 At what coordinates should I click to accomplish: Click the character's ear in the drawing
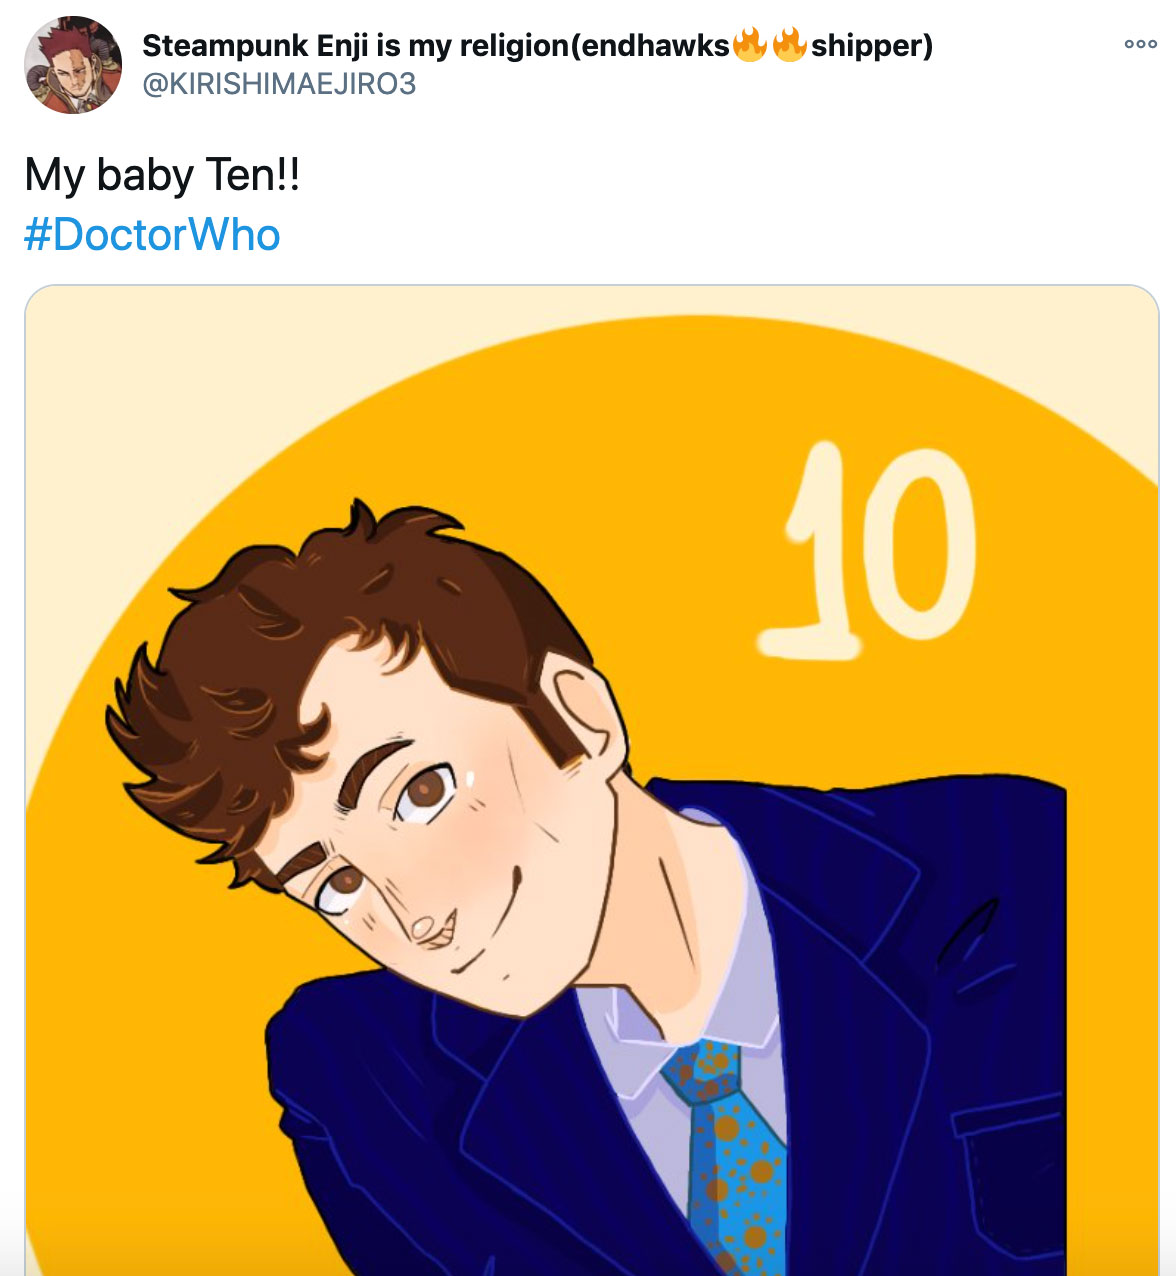point(589,717)
